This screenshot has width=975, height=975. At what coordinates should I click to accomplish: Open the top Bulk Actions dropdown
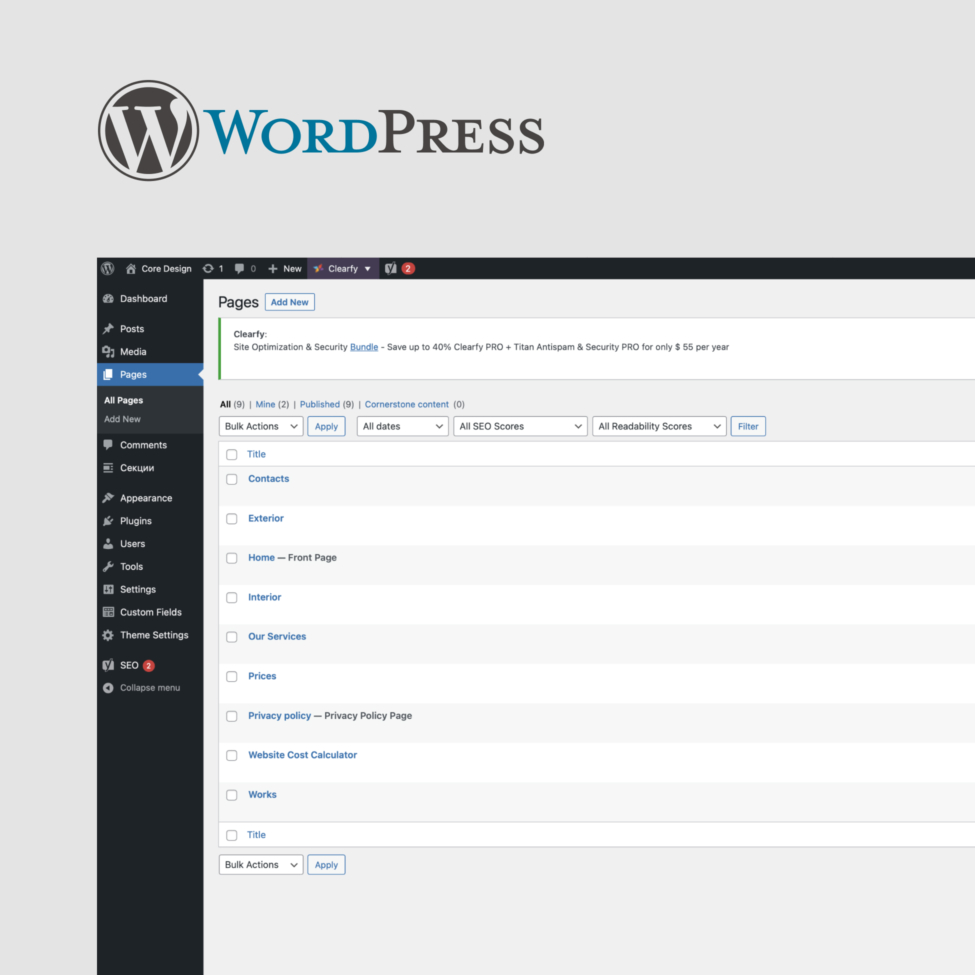point(261,426)
